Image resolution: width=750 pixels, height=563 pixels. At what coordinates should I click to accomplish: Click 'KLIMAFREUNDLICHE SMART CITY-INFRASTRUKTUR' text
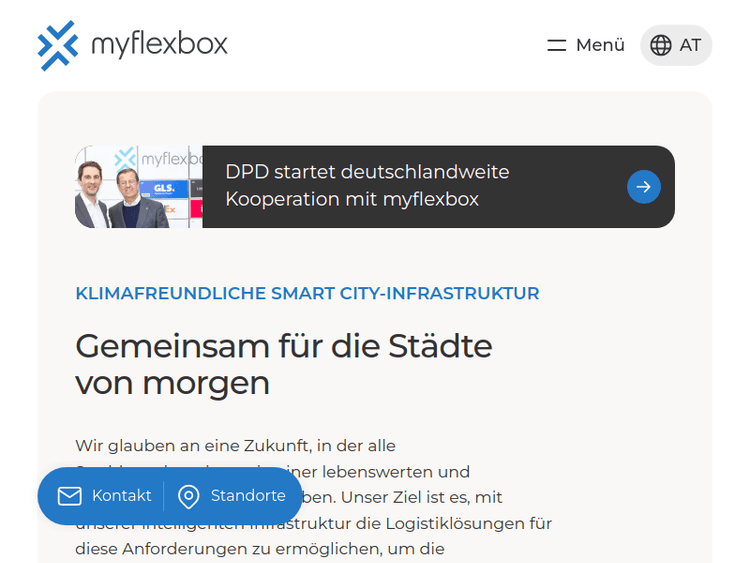click(307, 293)
